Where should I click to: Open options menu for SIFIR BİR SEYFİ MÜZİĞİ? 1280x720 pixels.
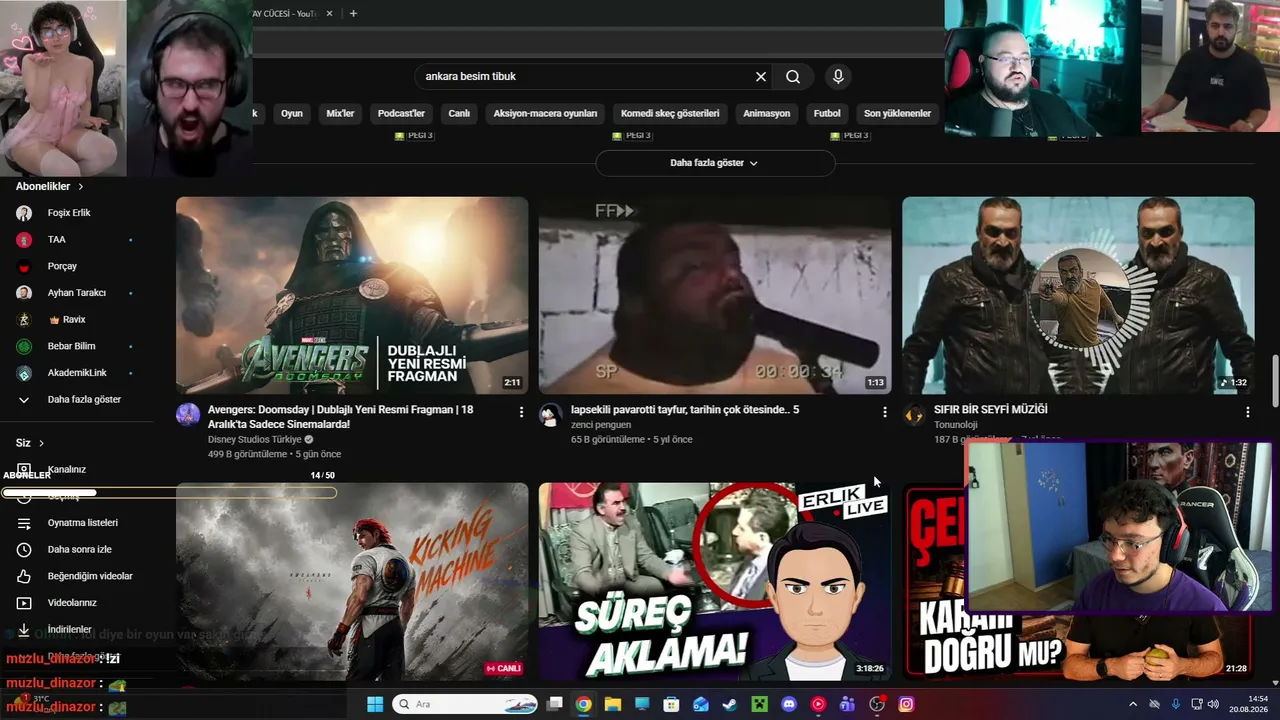tap(1247, 411)
